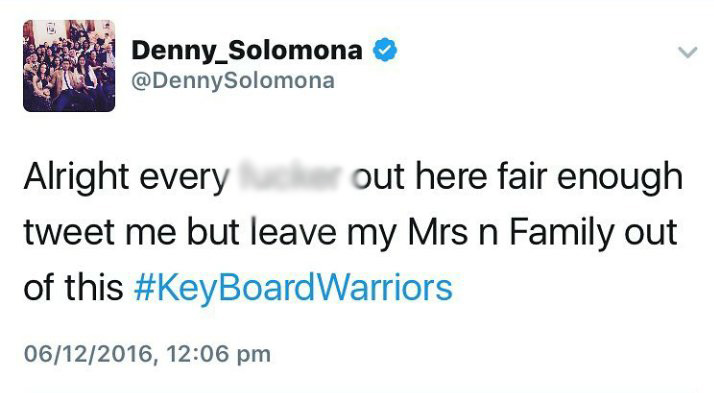Open the #KeyBoardWarriors hashtag
The image size is (714, 393).
coord(293,288)
